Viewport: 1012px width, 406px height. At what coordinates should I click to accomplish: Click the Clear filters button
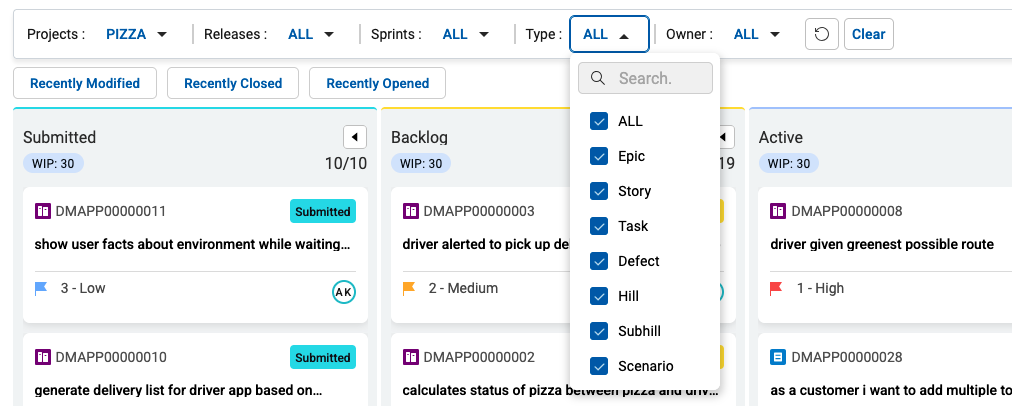(x=869, y=34)
